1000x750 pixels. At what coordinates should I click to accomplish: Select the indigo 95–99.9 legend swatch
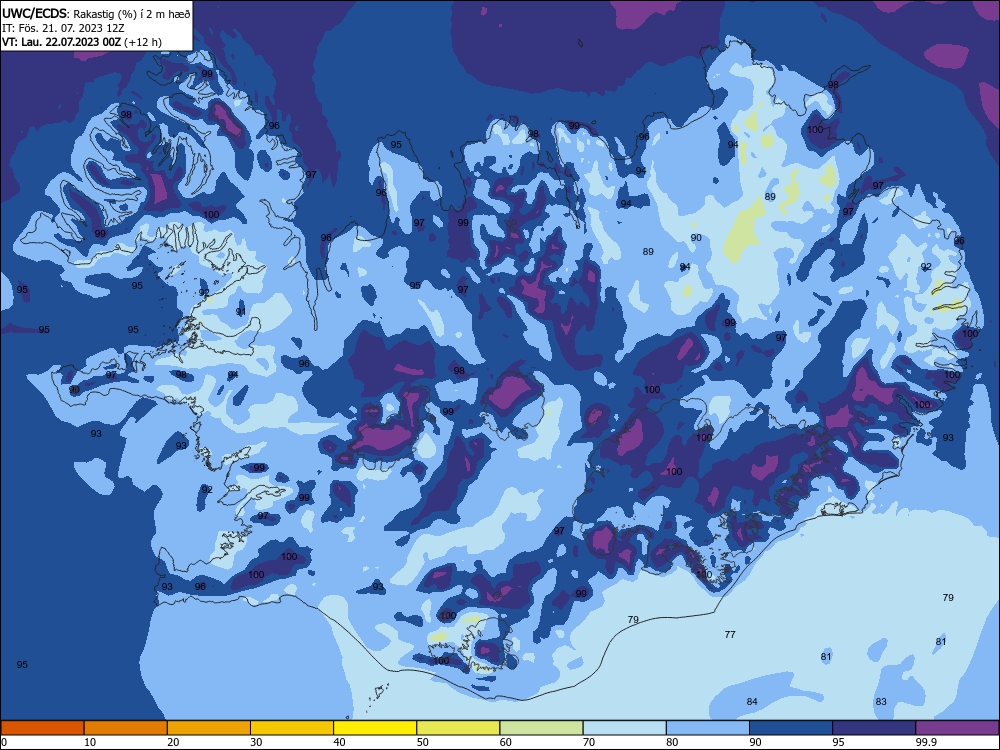point(874,728)
